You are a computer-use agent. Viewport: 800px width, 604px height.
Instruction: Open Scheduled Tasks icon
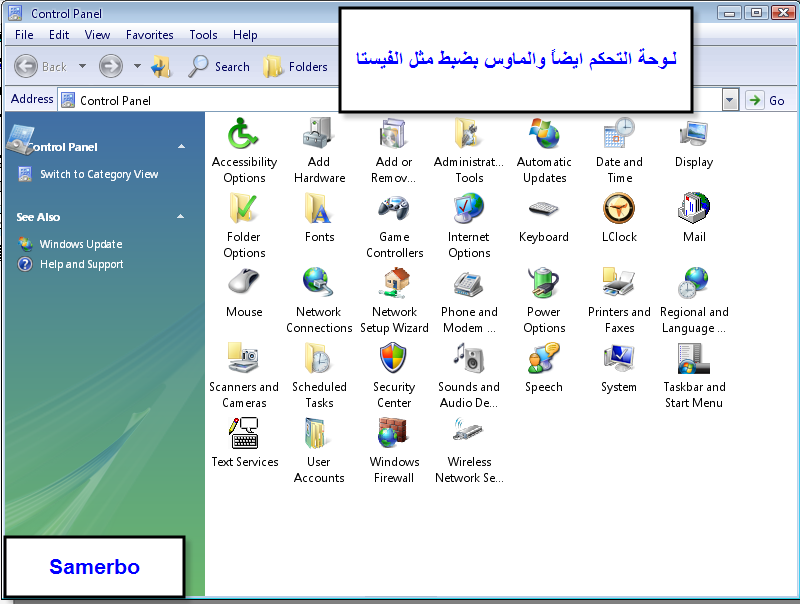(x=319, y=359)
